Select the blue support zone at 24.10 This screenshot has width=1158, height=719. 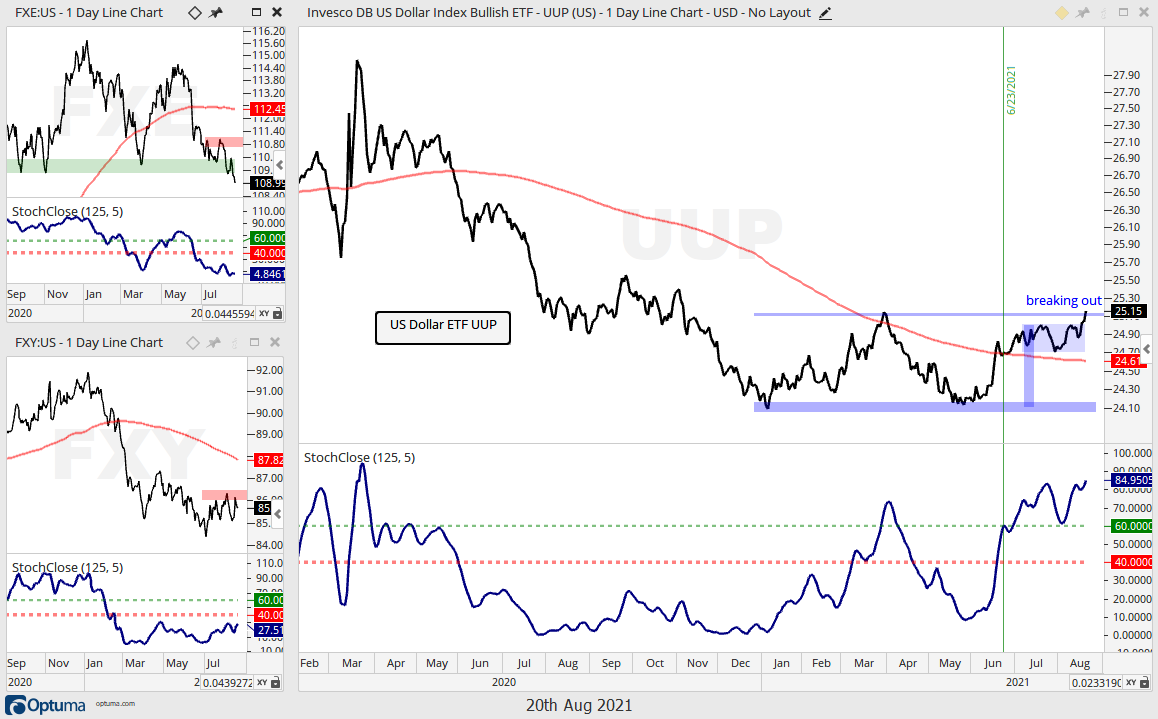point(925,406)
